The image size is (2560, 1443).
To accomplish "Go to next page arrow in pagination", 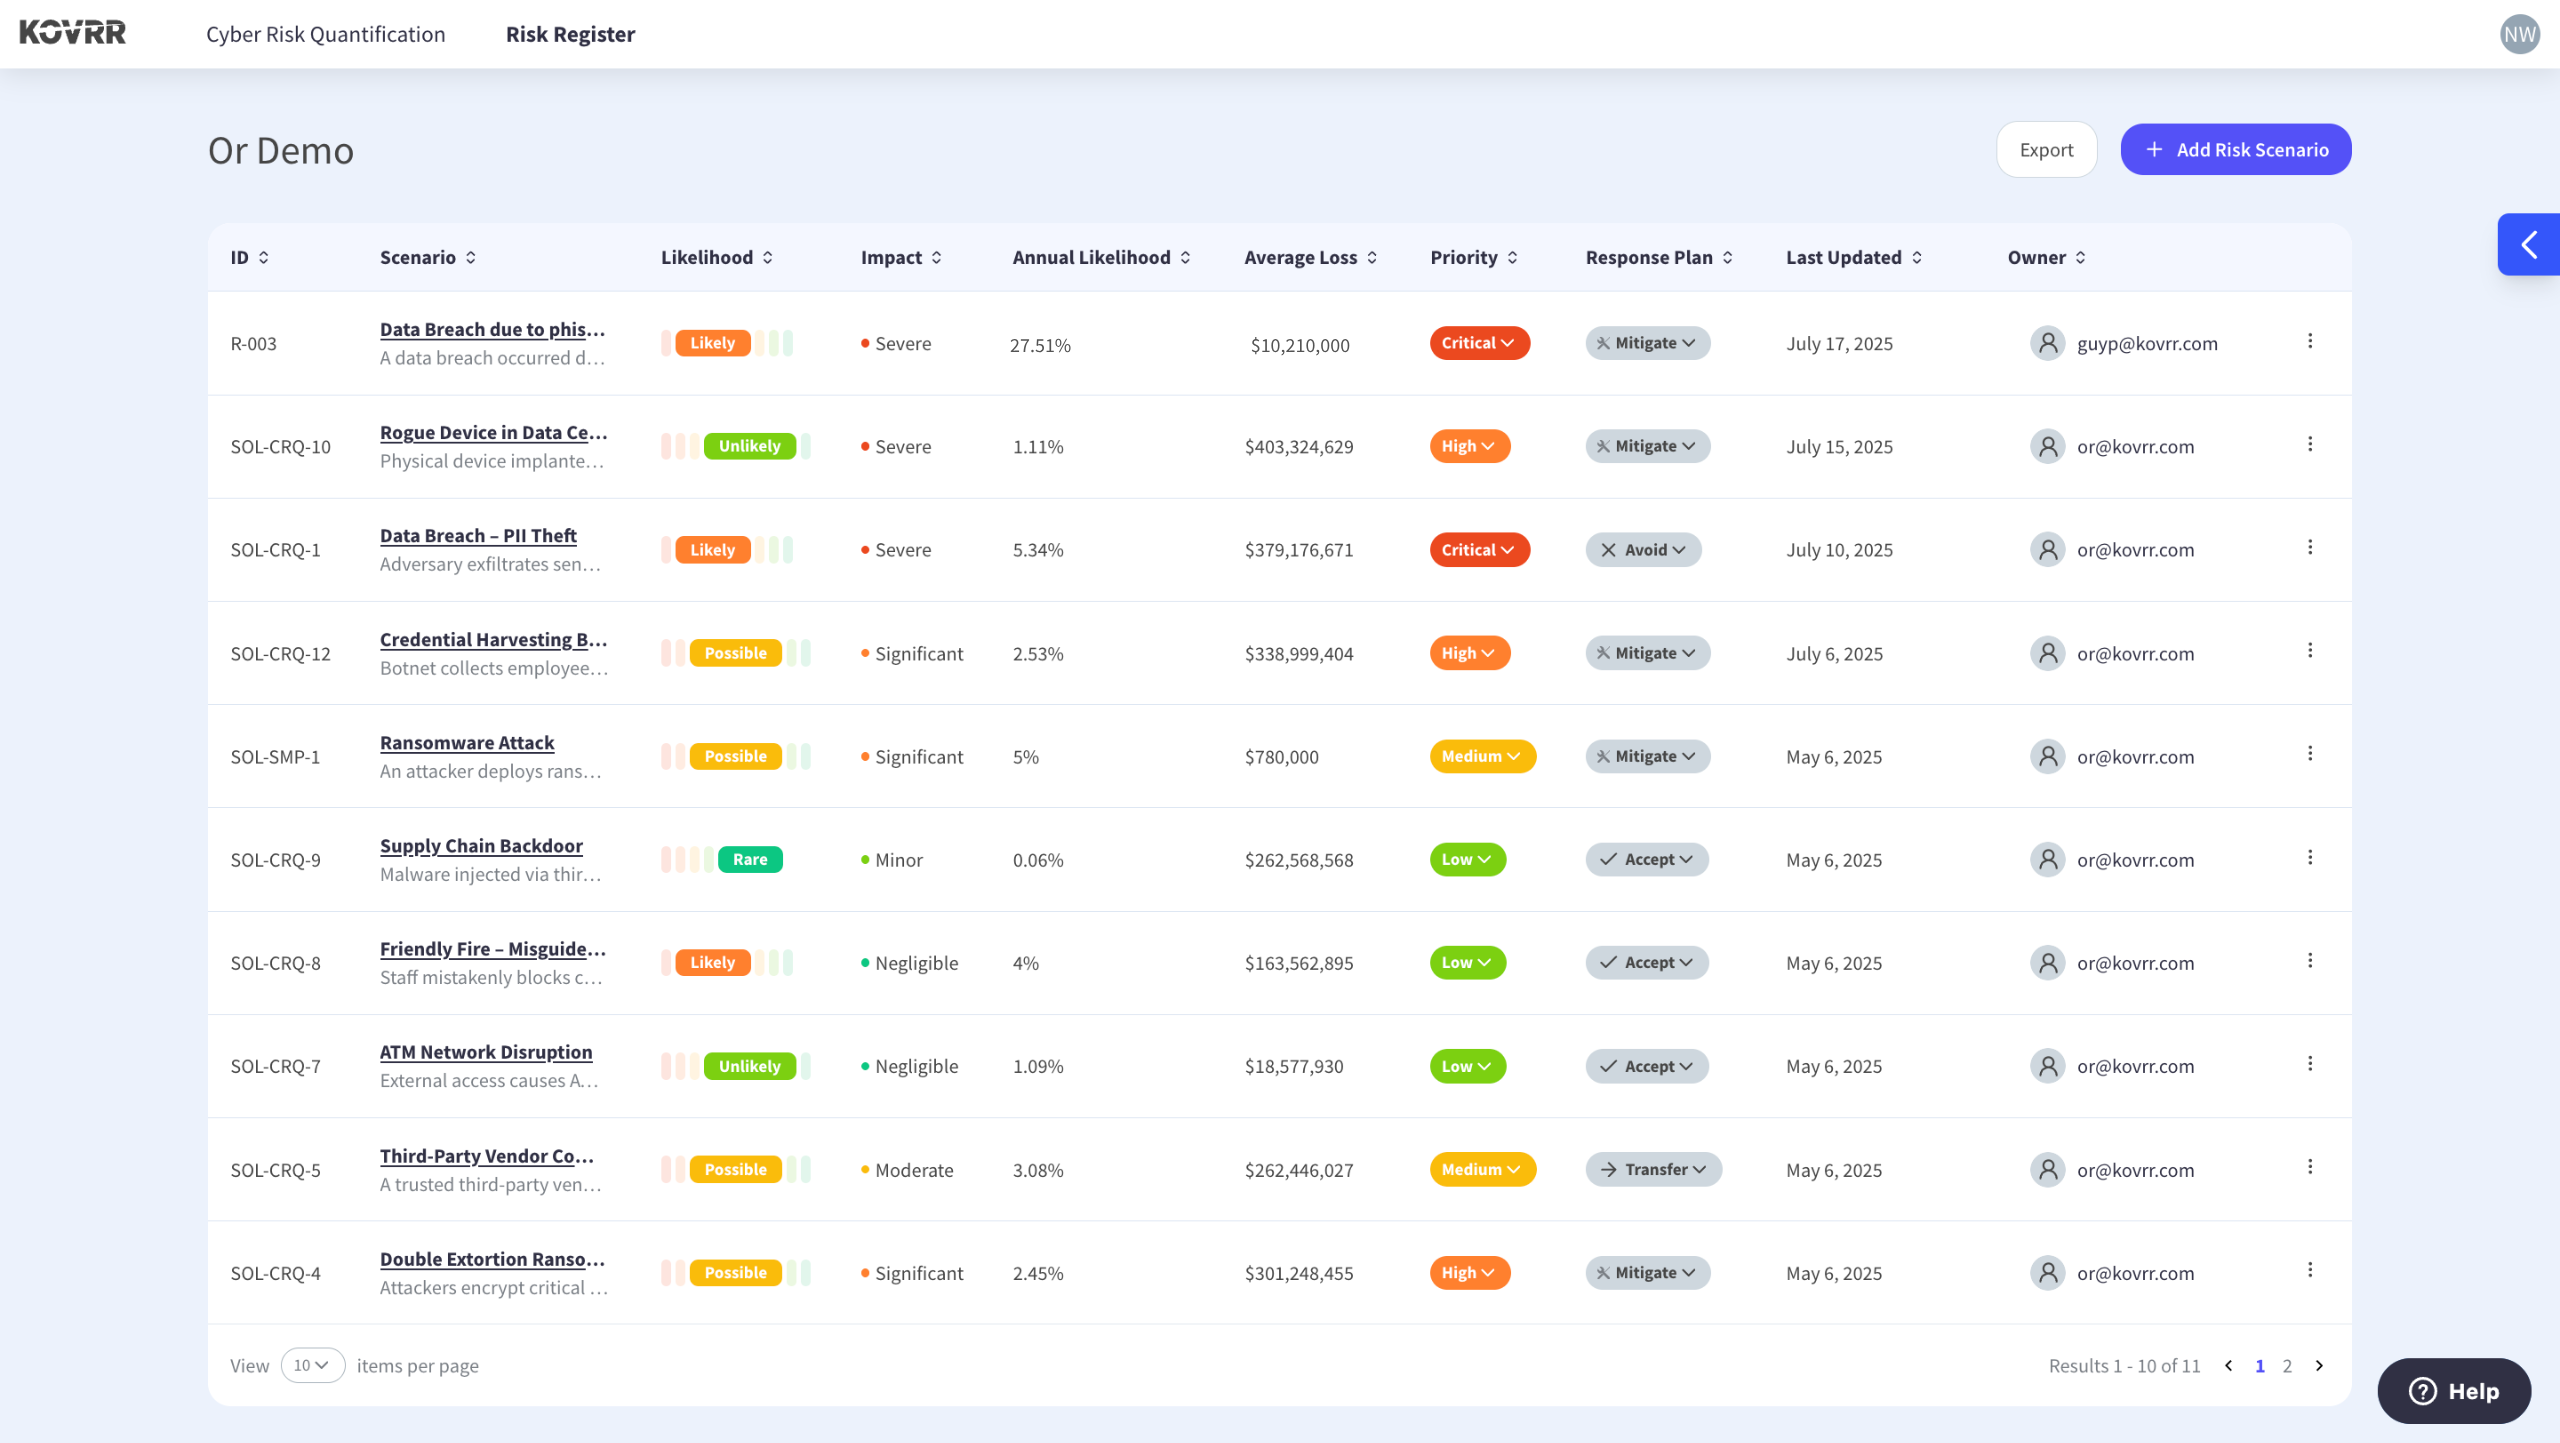I will pyautogui.click(x=2319, y=1365).
